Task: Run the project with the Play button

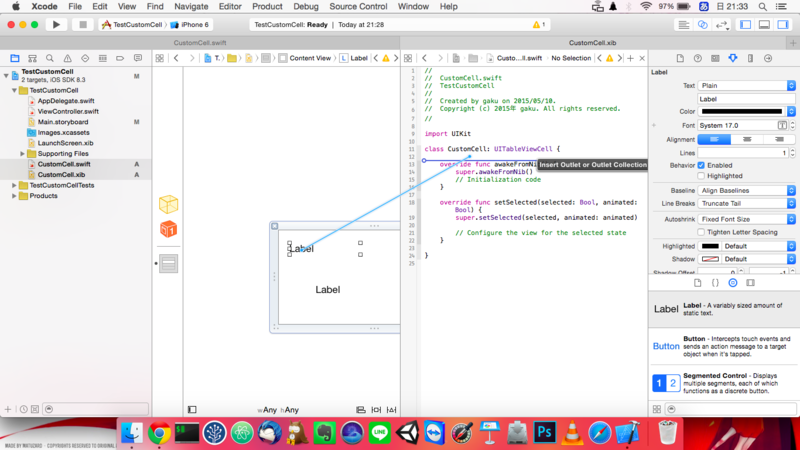Action: 56,24
